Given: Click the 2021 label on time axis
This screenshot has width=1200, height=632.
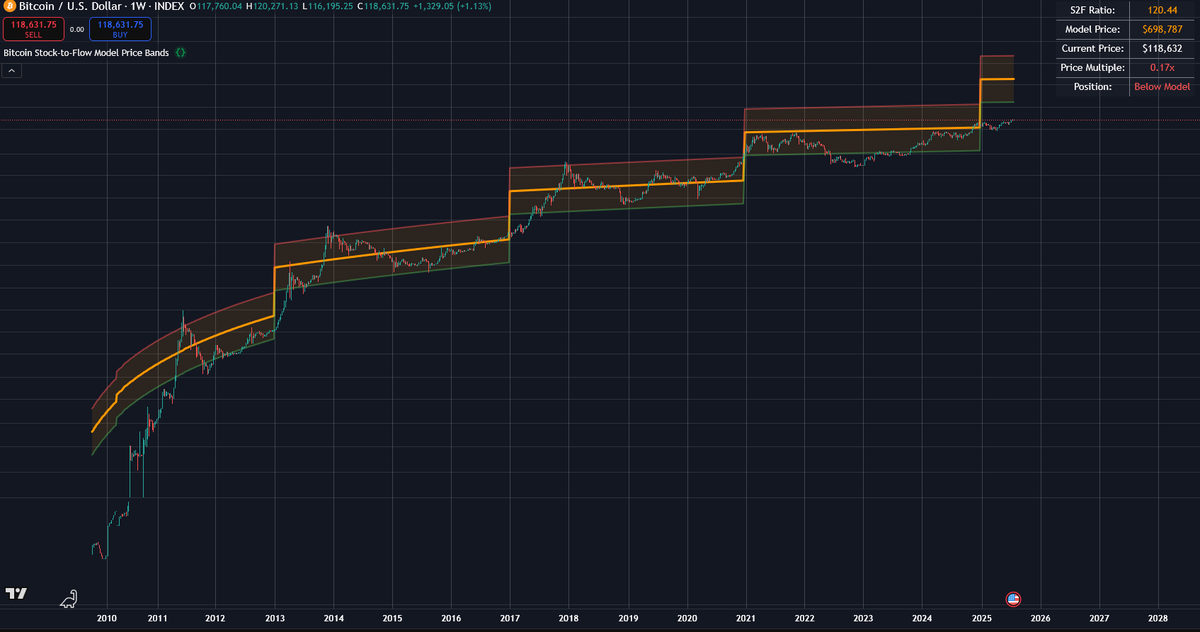Looking at the screenshot, I should 746,619.
